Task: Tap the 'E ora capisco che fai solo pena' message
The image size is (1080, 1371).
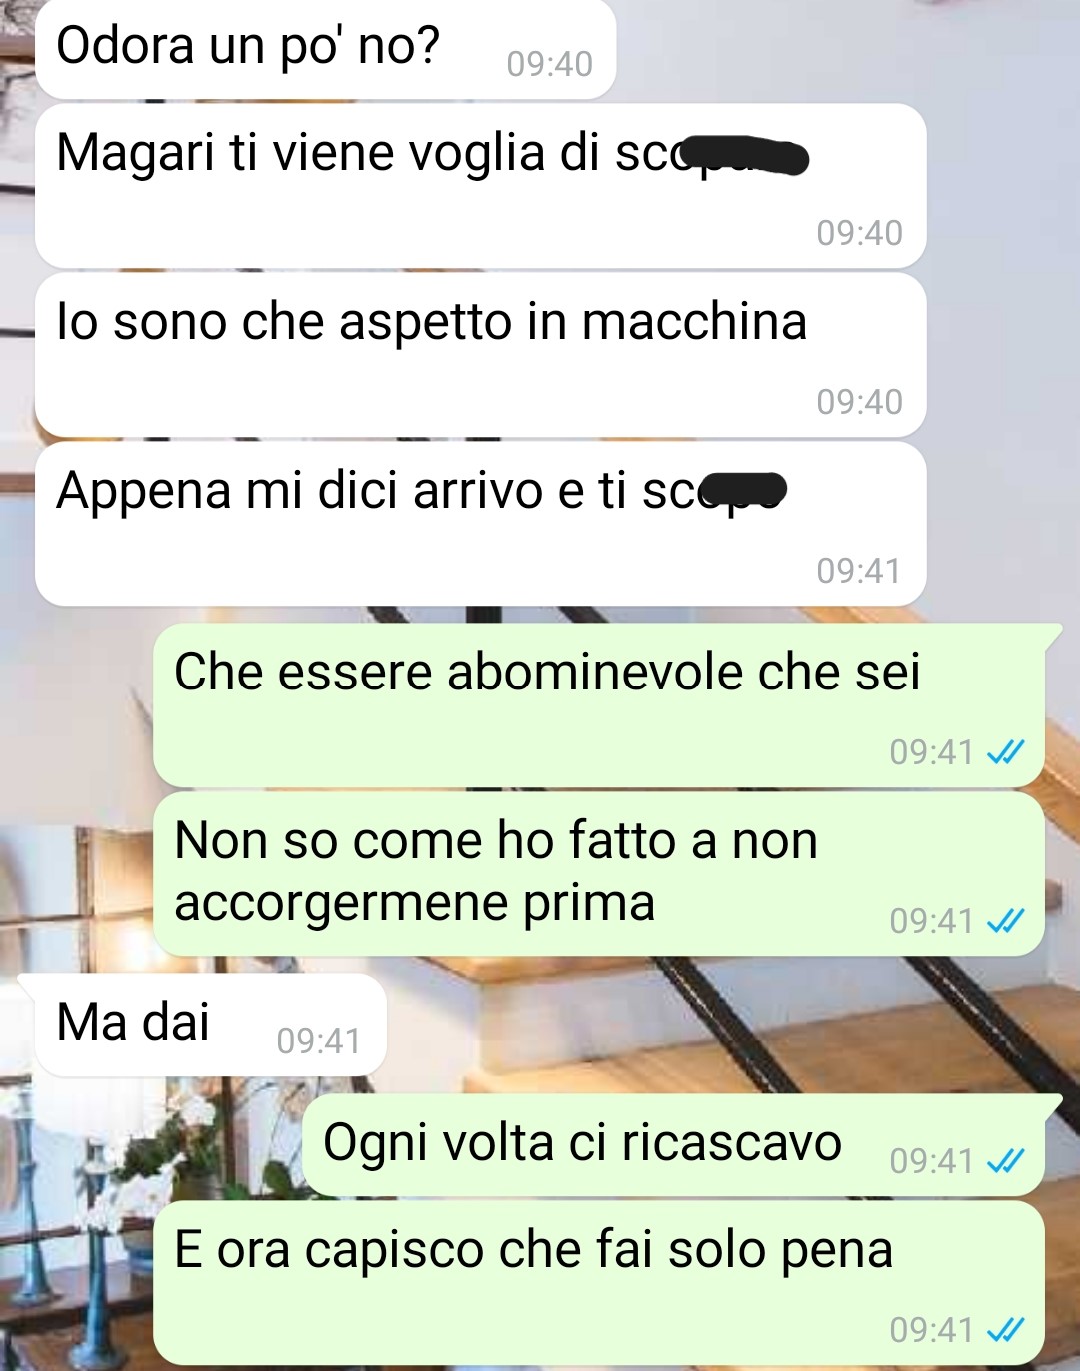Action: tap(598, 1283)
